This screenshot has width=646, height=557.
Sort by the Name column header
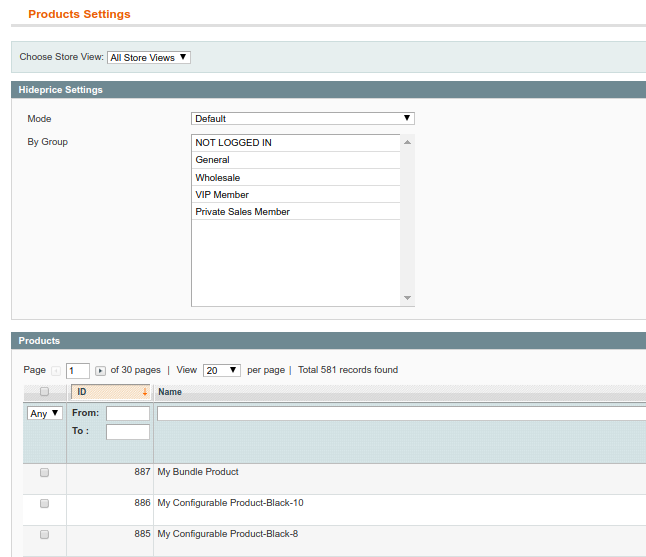[x=170, y=393]
